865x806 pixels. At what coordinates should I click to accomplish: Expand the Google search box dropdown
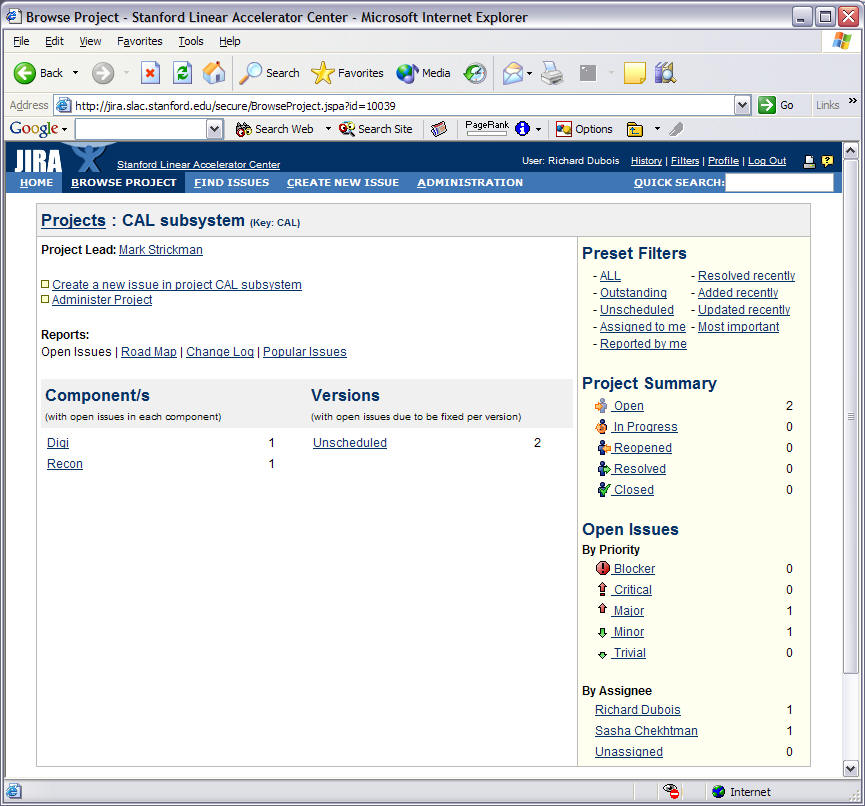coord(214,129)
